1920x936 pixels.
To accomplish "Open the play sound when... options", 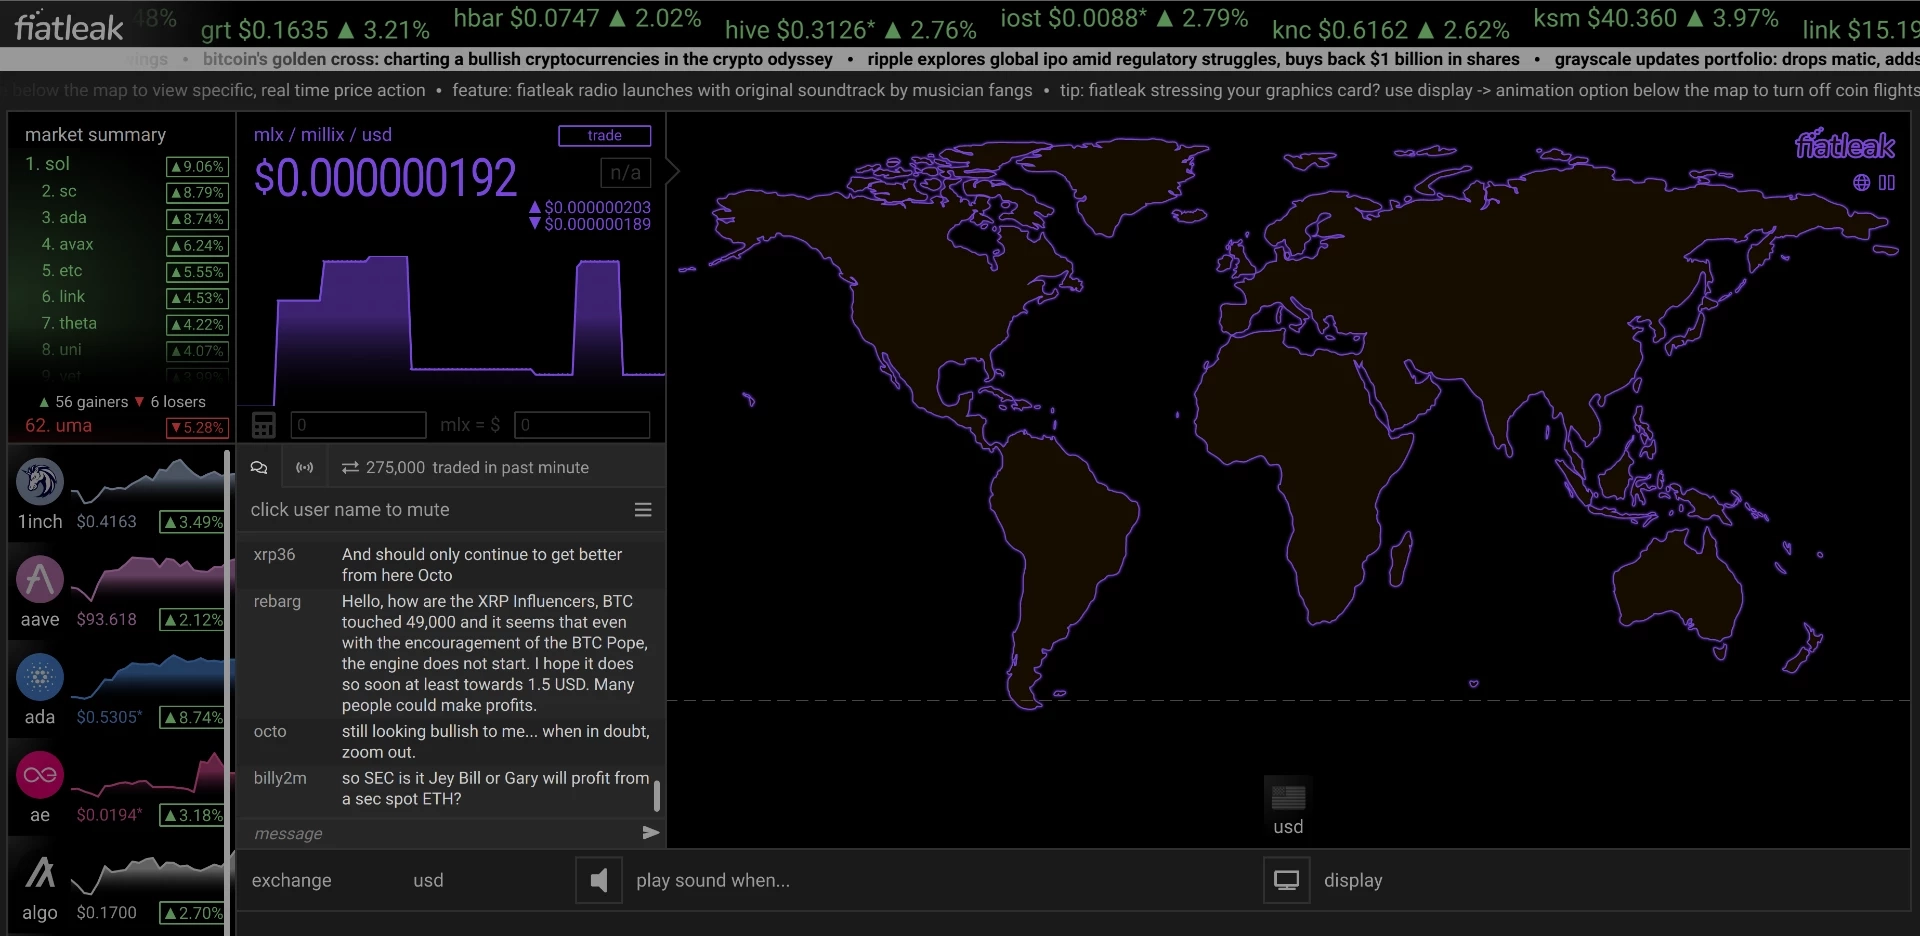I will 713,880.
